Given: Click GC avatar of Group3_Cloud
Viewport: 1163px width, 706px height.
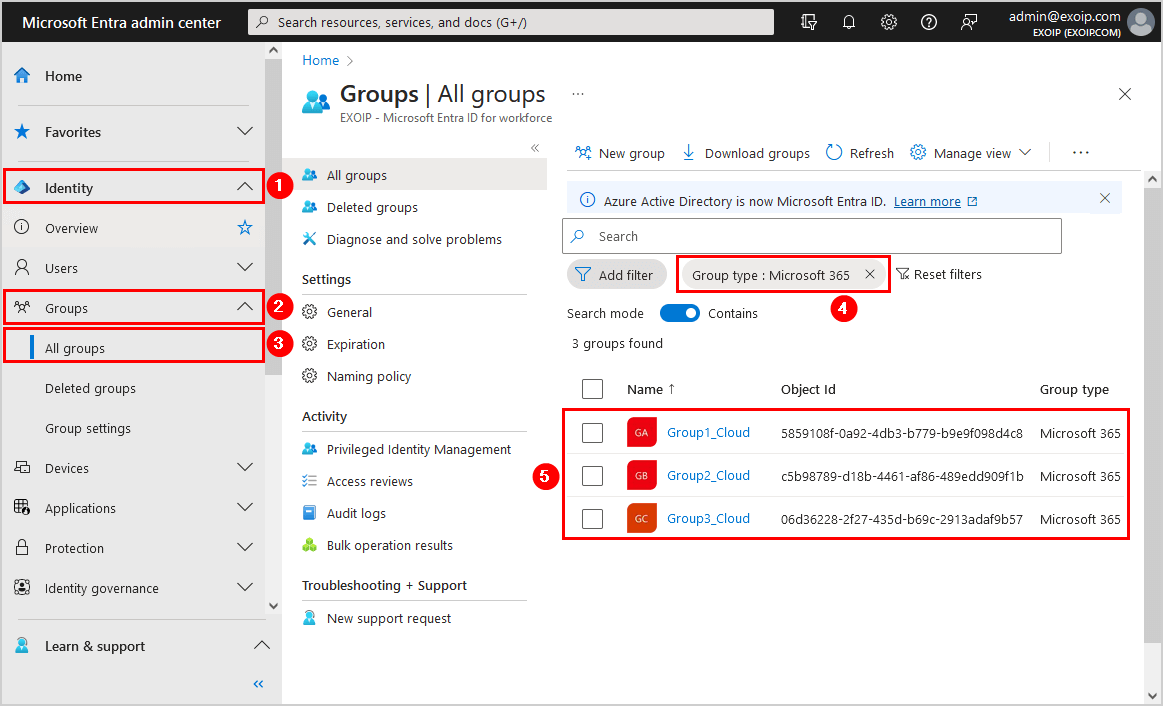Looking at the screenshot, I should tap(642, 518).
